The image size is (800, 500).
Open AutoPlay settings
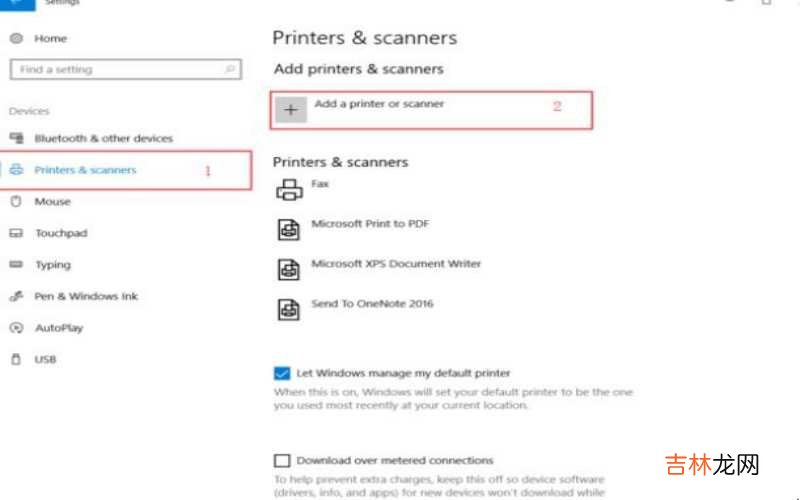pos(59,328)
